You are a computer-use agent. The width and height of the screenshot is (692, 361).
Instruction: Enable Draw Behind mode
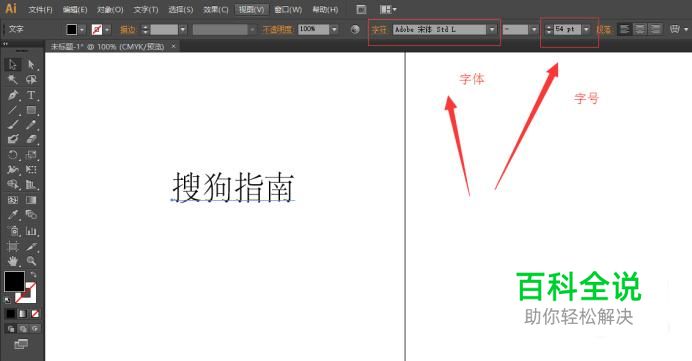point(23,329)
